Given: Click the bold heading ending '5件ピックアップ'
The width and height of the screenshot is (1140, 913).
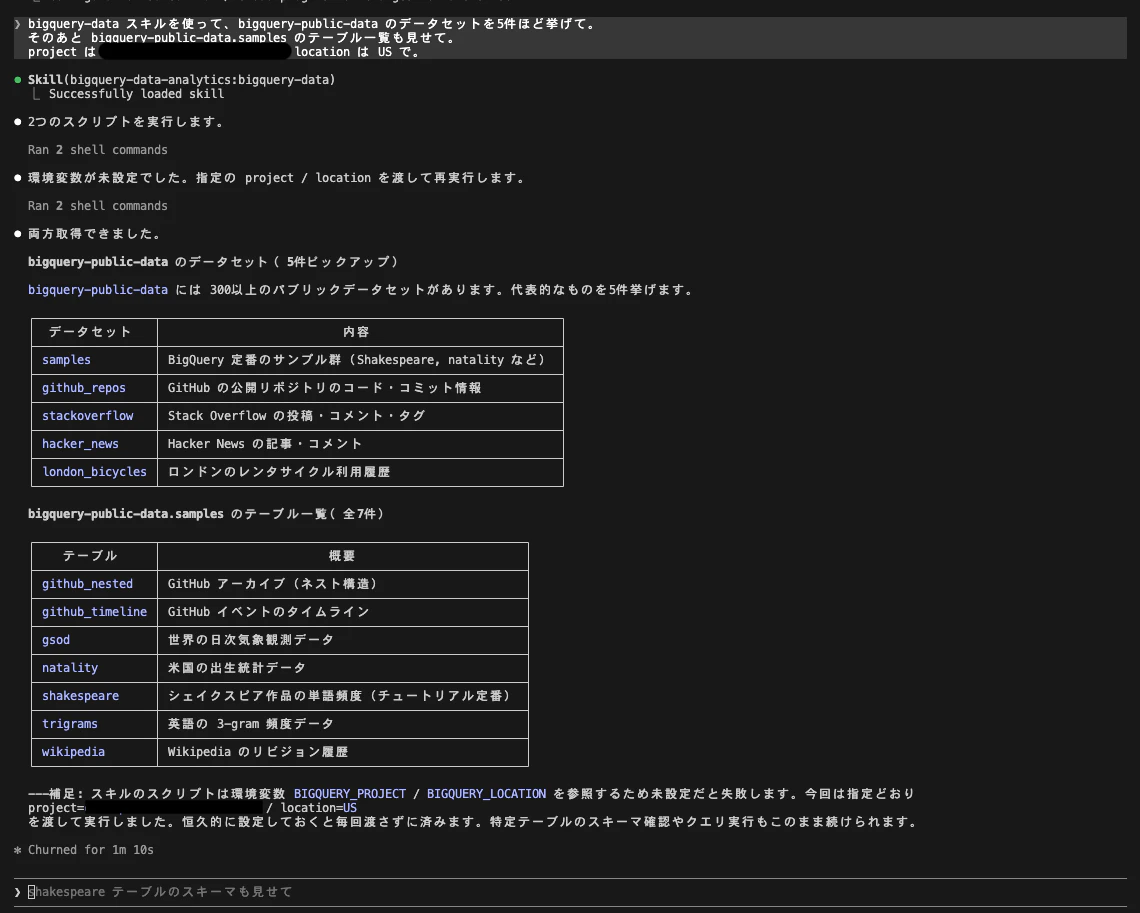Looking at the screenshot, I should pyautogui.click(x=214, y=262).
